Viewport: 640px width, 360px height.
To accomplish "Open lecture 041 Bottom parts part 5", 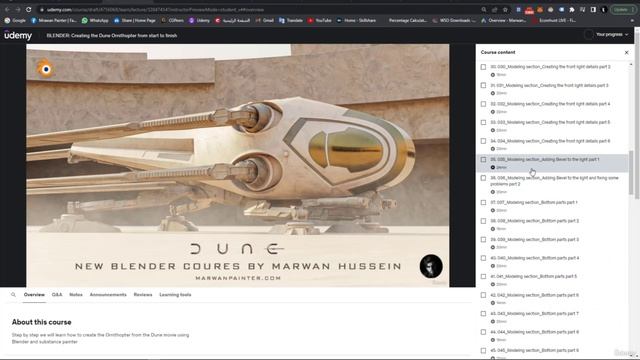I will pyautogui.click(x=552, y=280).
